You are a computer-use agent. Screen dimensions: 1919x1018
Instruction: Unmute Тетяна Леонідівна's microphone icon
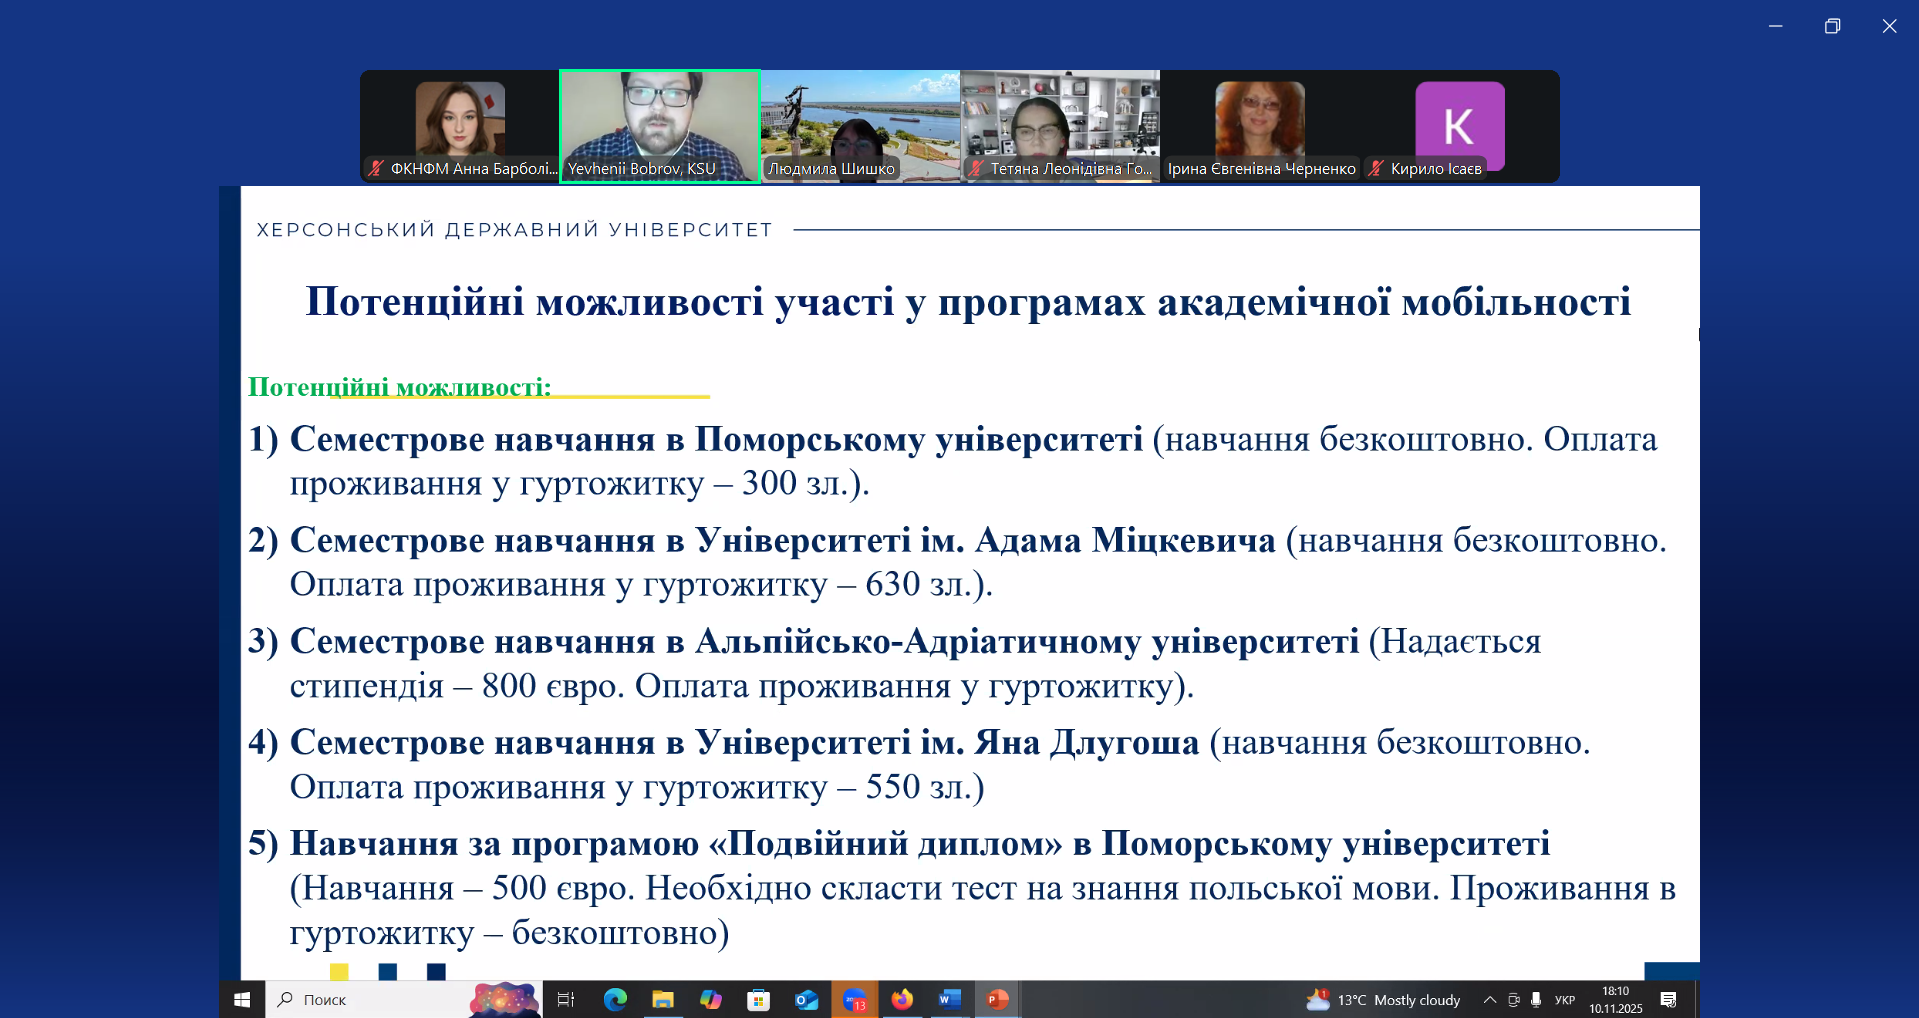click(972, 168)
